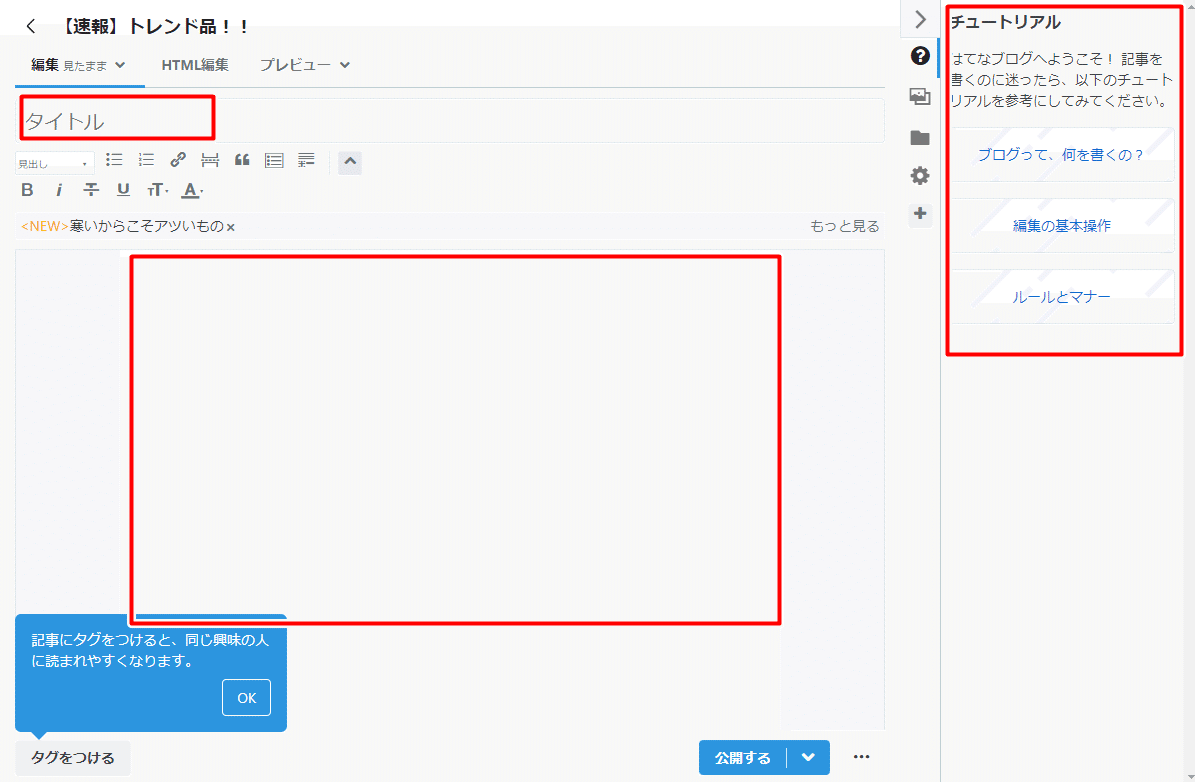Collapse the sidebar with the right chevron

point(920,19)
